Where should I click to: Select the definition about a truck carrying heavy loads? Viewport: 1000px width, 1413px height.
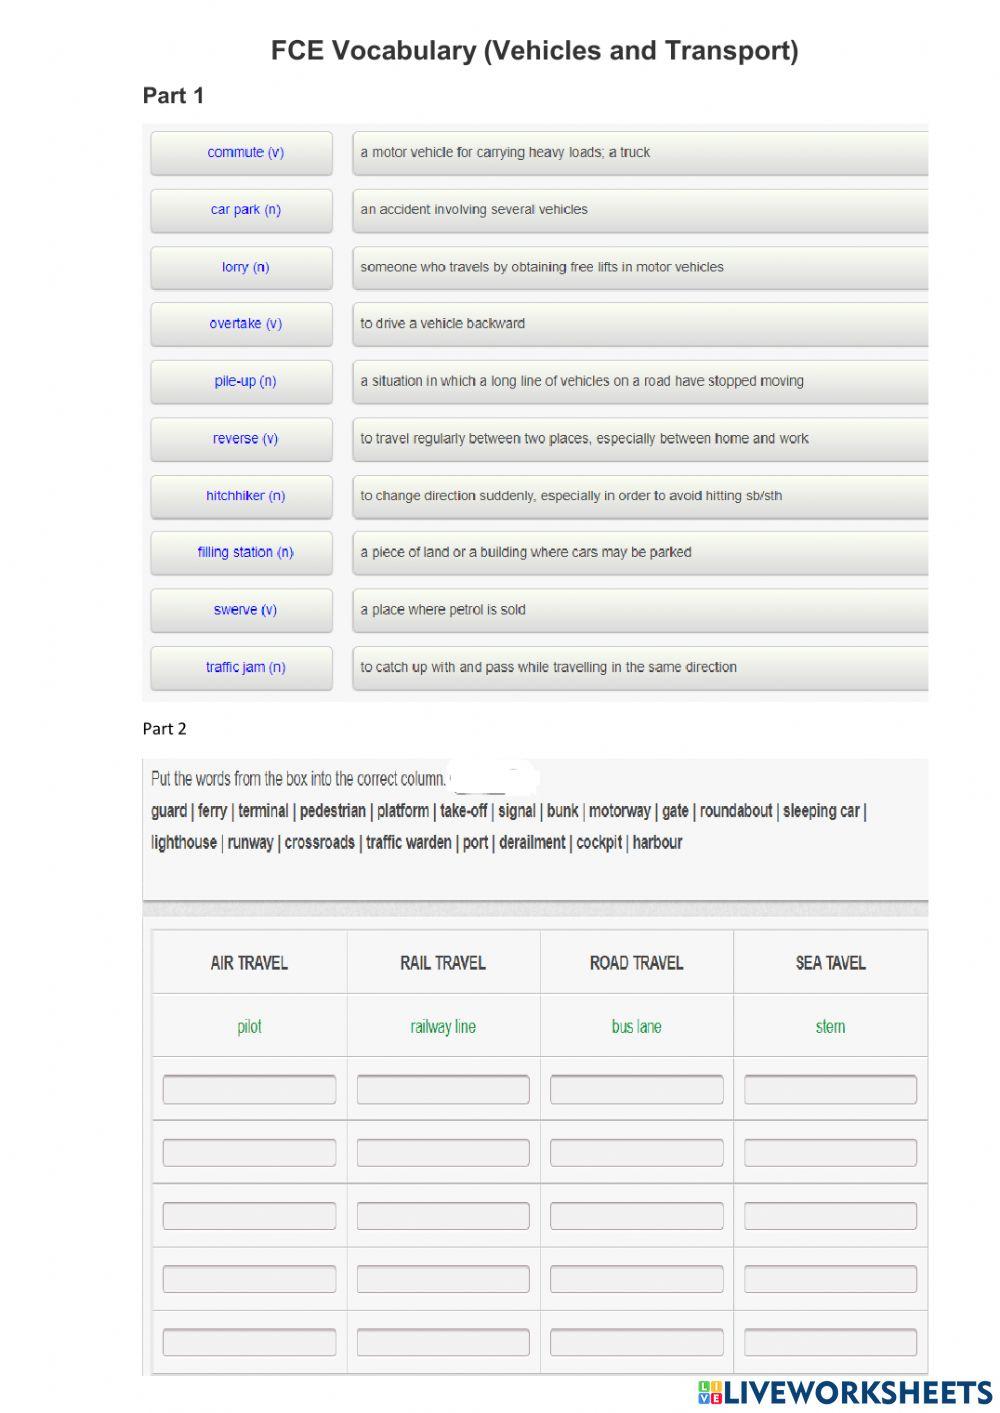[x=640, y=153]
